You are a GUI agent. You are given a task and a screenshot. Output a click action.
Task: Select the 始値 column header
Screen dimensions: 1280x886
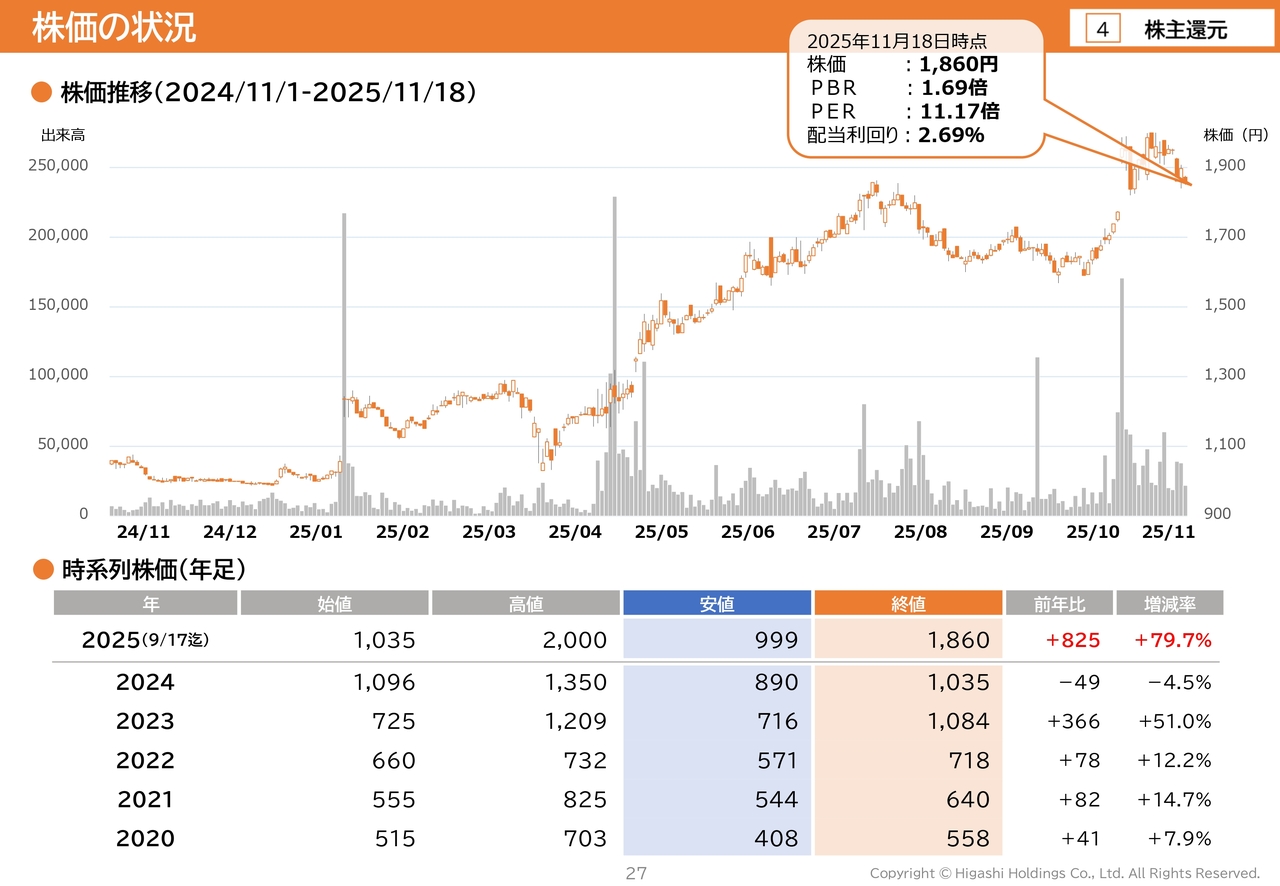(335, 603)
